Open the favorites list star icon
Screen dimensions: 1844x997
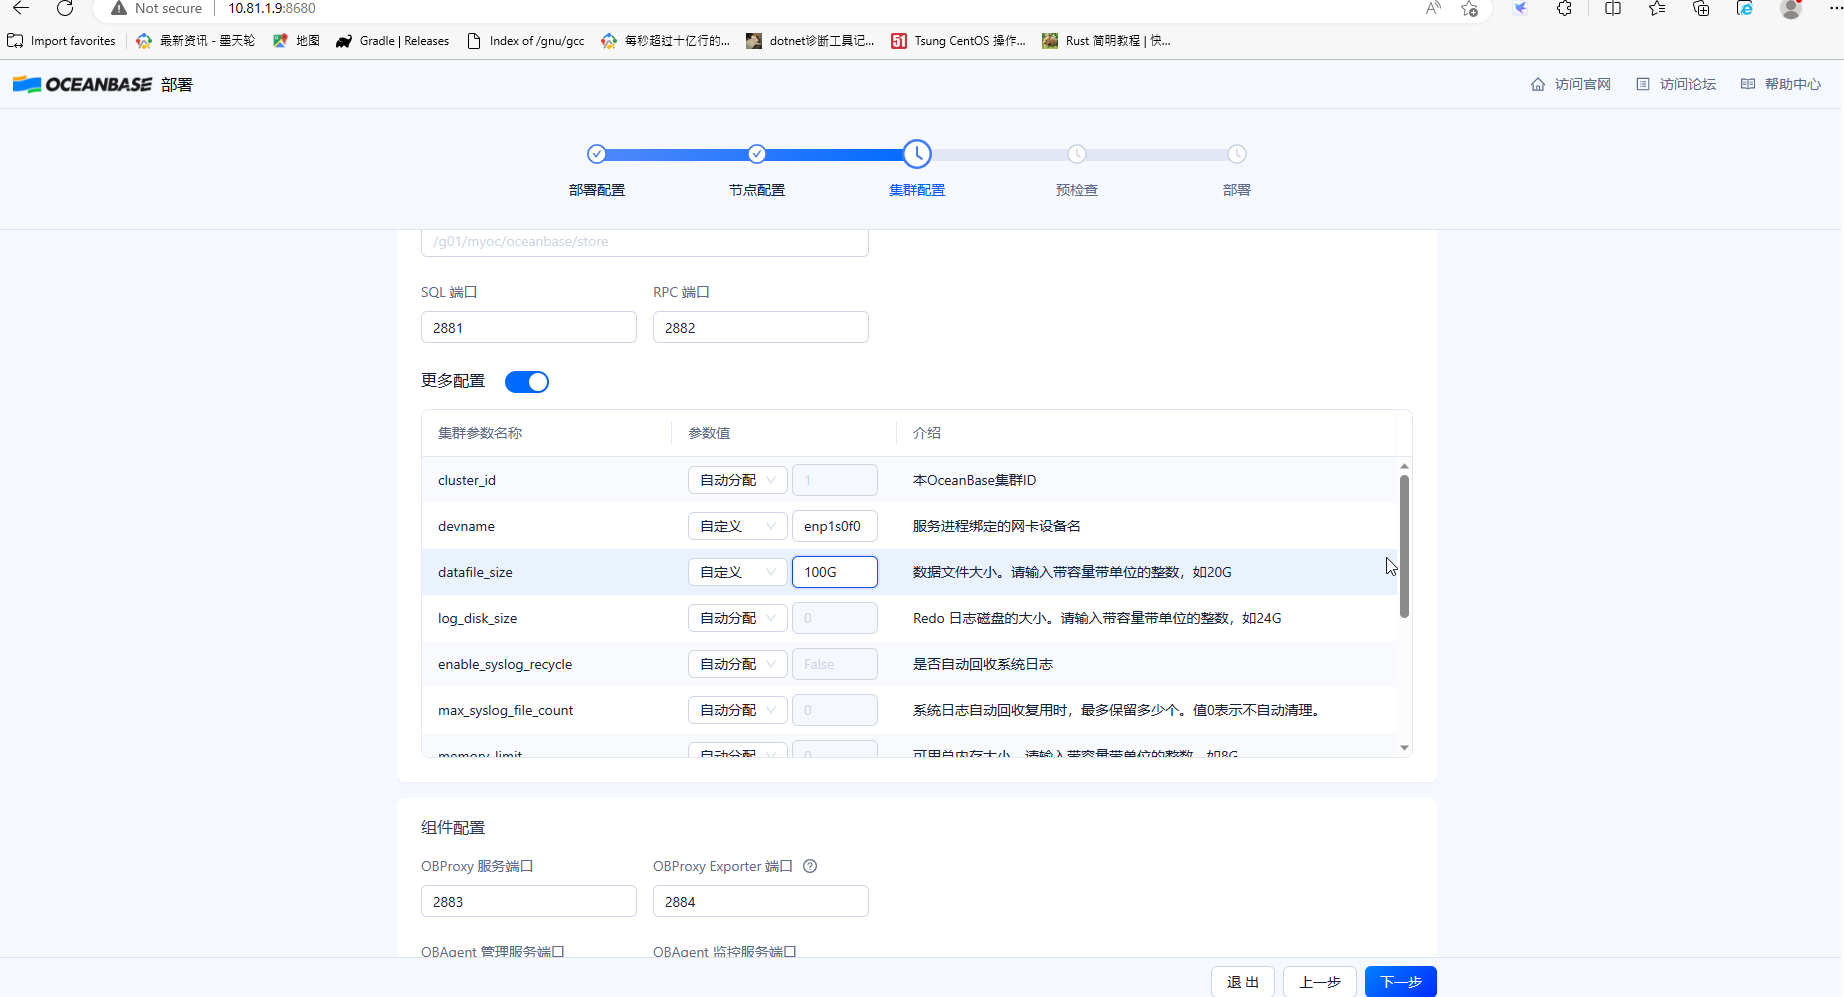point(1657,8)
